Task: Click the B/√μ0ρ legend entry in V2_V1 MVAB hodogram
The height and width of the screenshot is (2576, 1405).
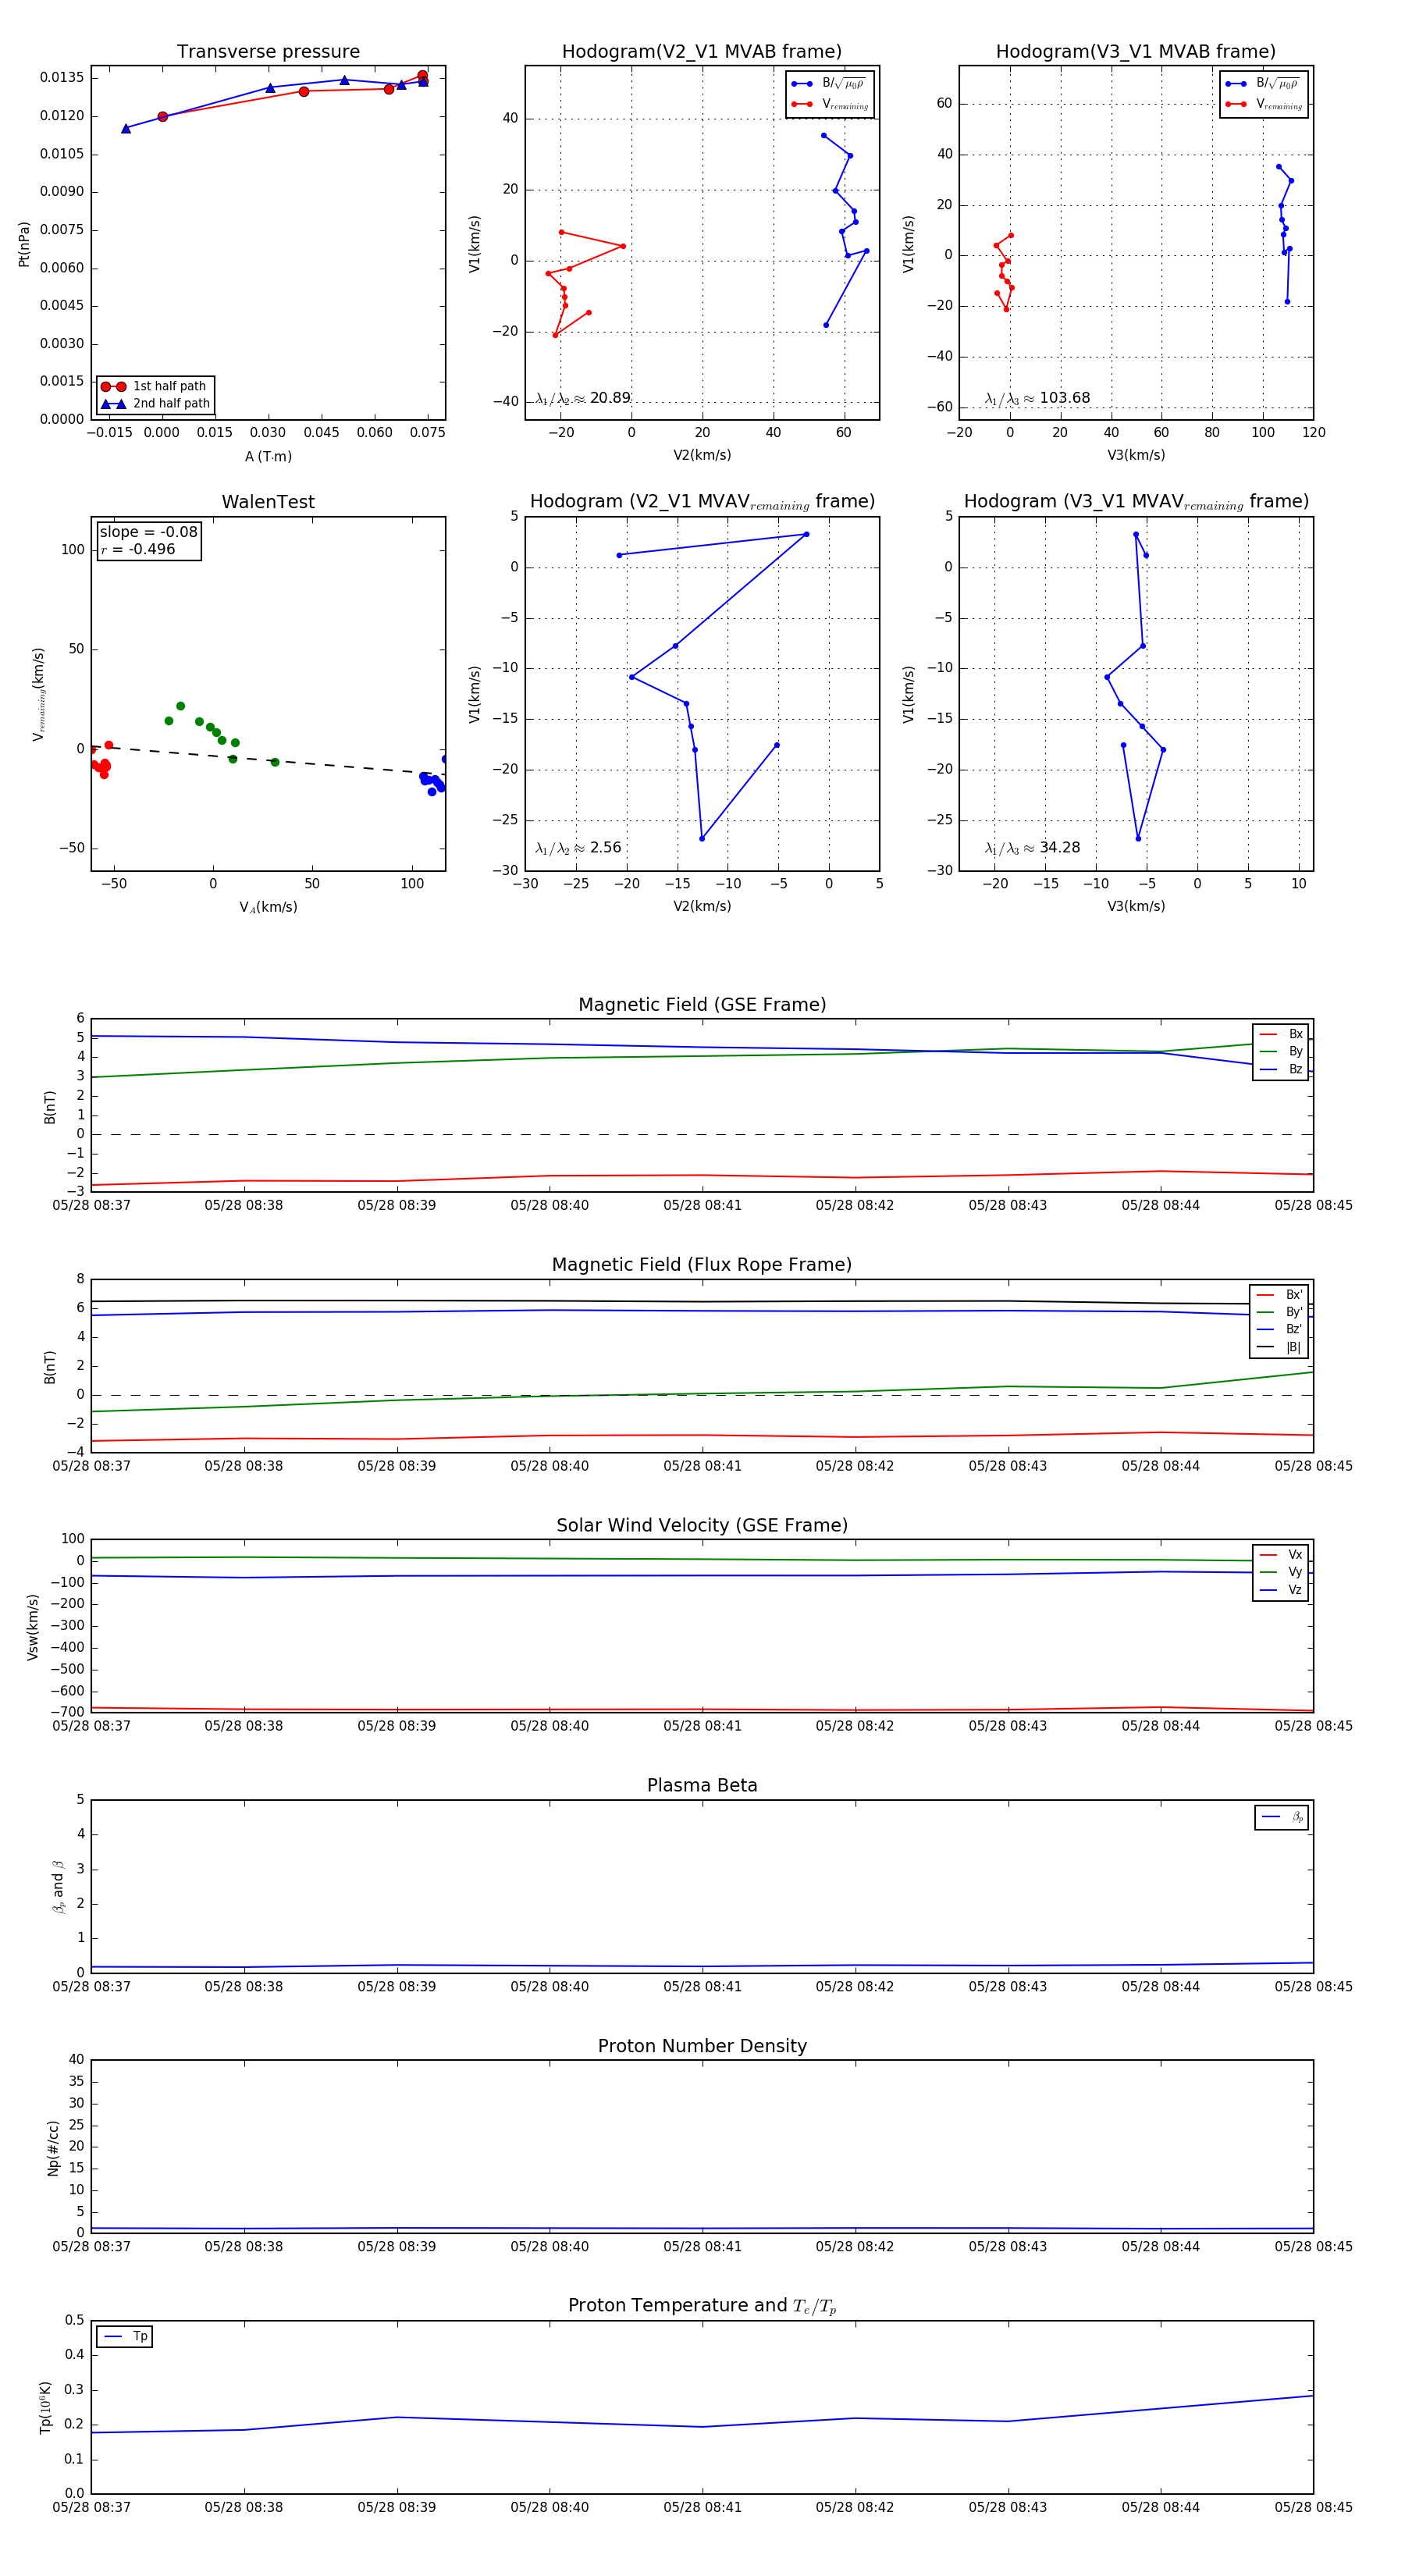Action: pyautogui.click(x=829, y=84)
